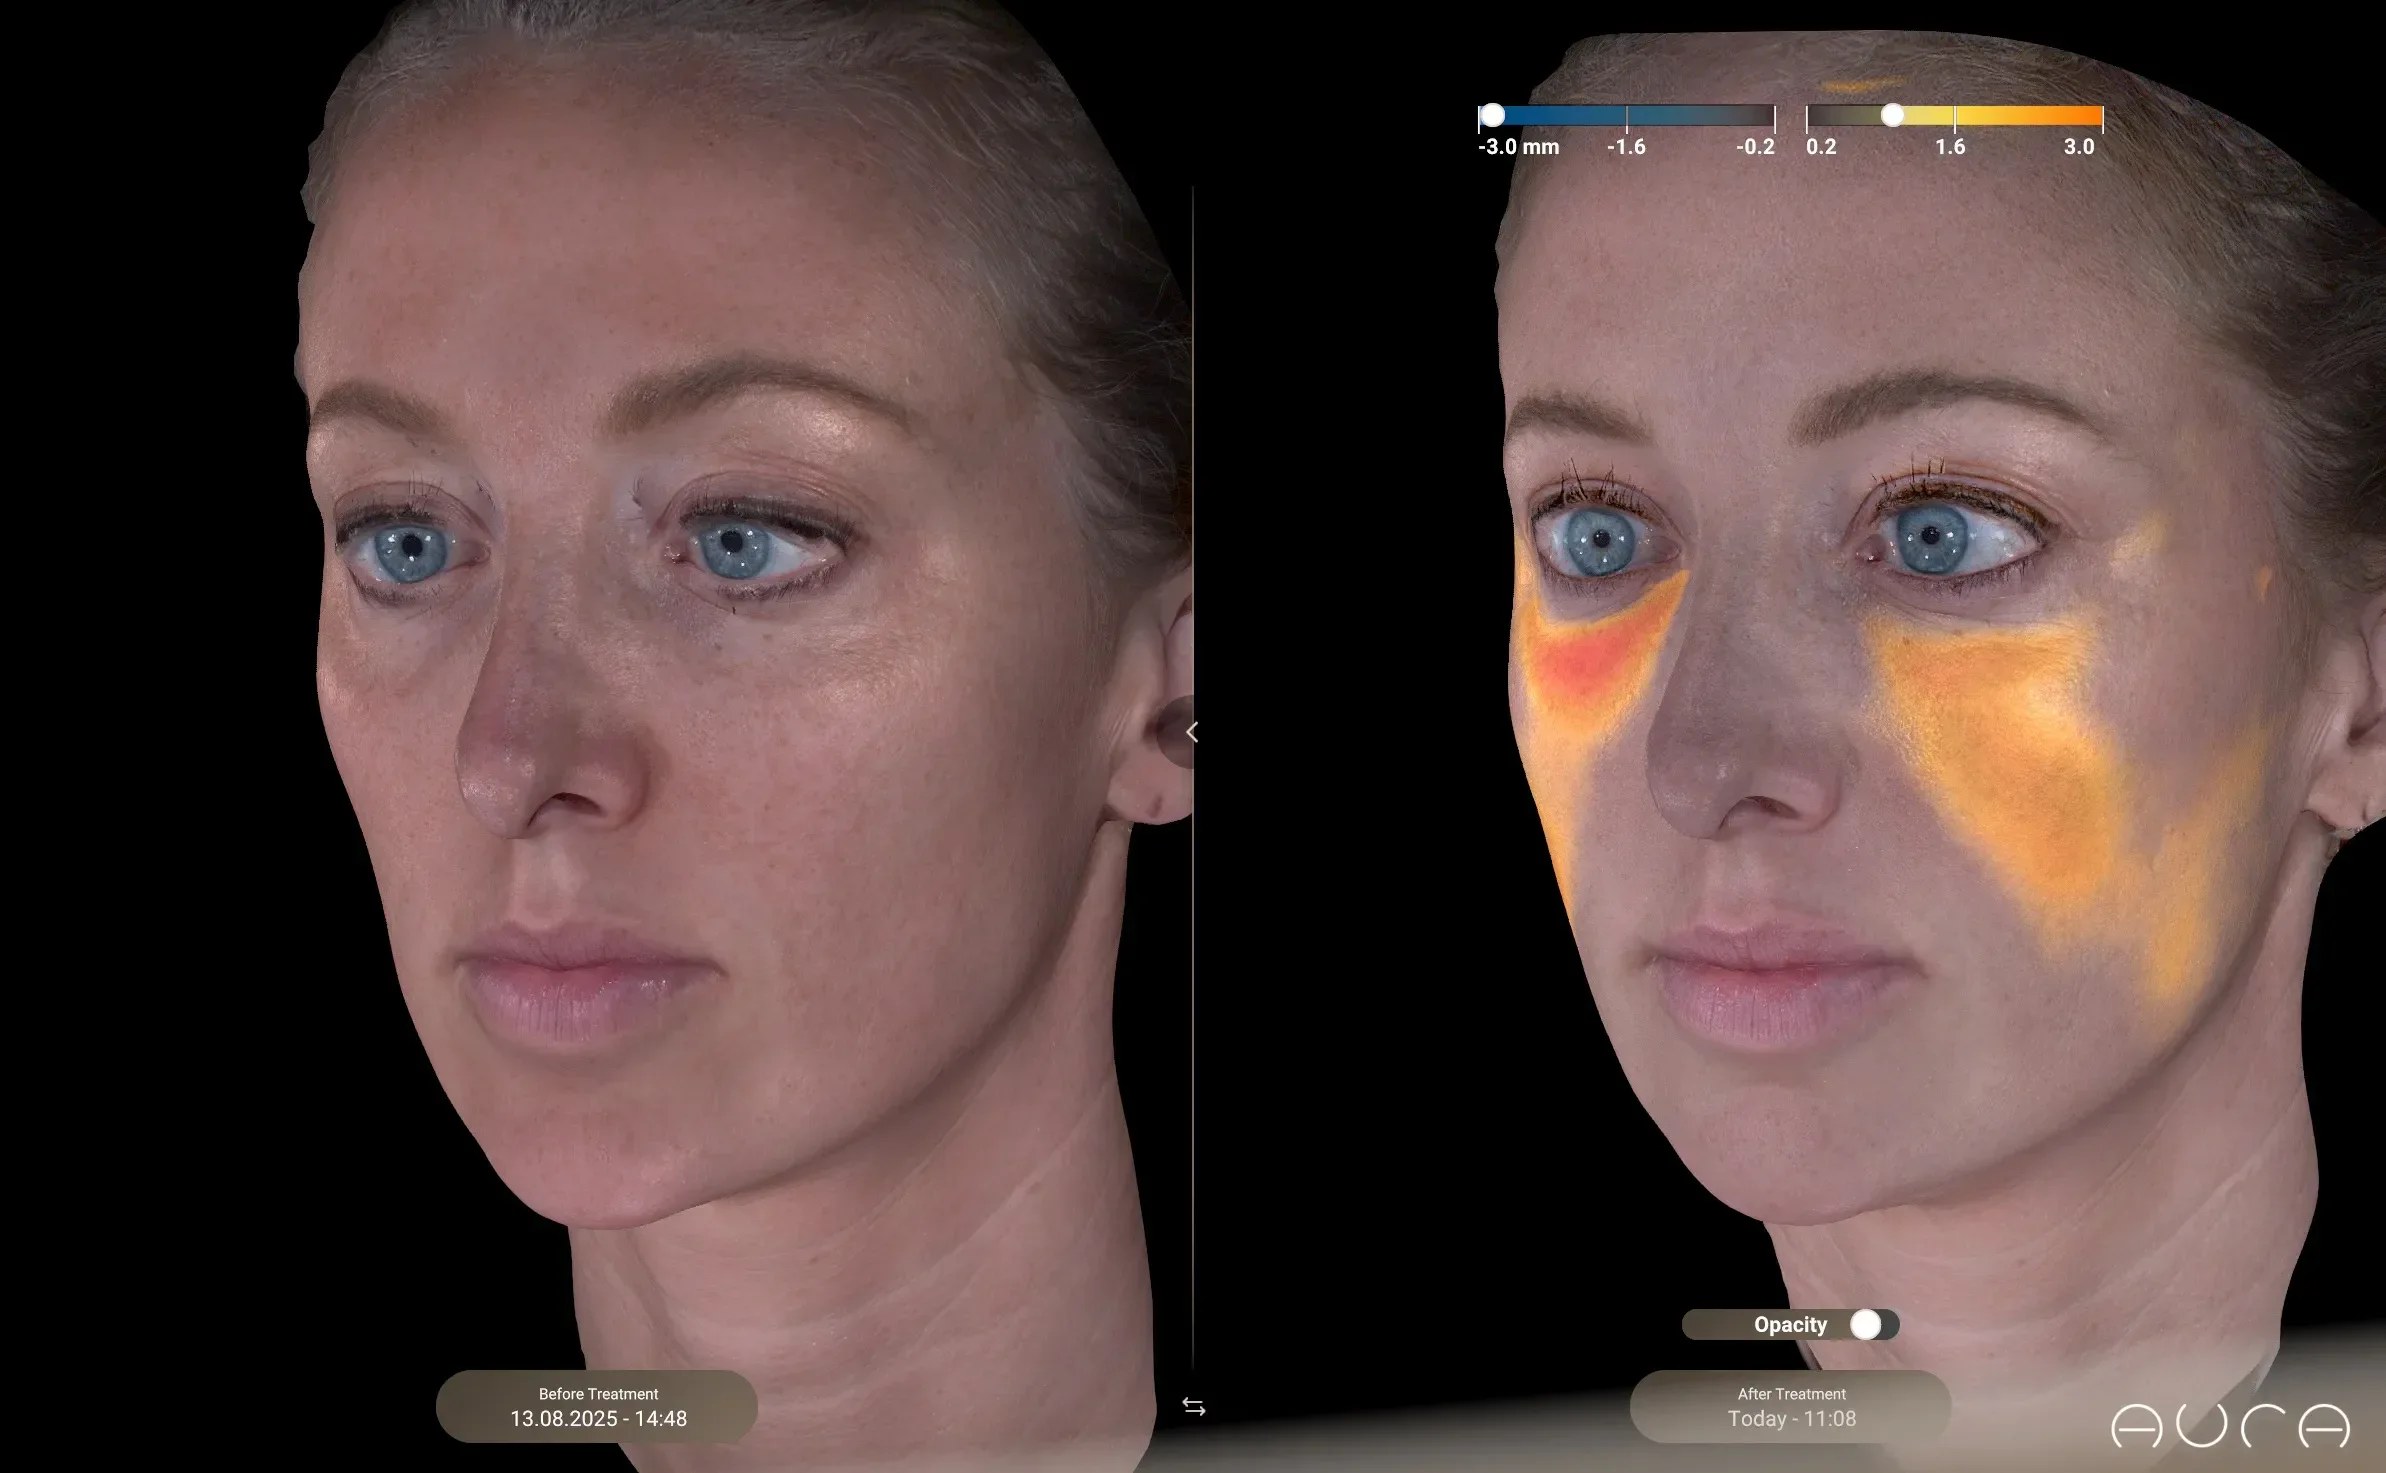2386x1473 pixels.
Task: Click the orange positive-scale slider handle
Action: pyautogui.click(x=1892, y=116)
